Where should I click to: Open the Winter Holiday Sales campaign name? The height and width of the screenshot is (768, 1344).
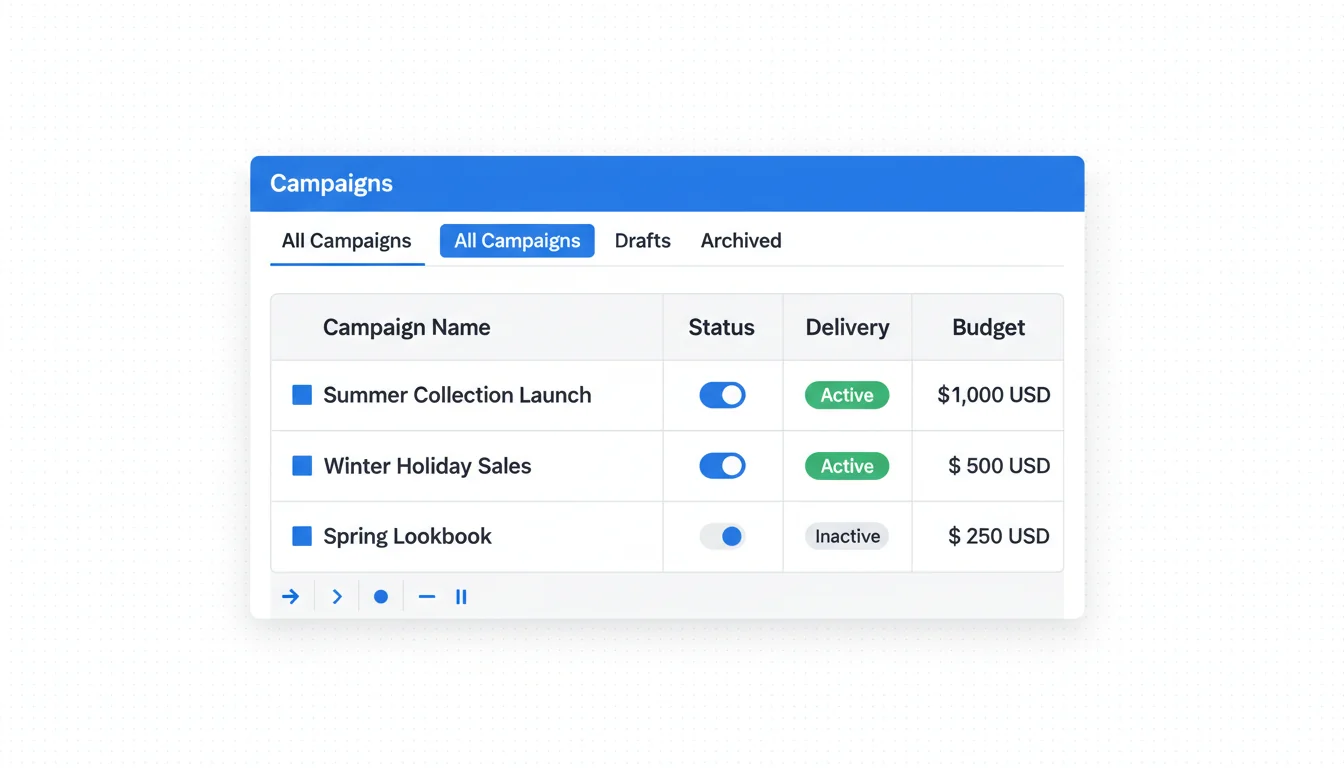427,466
